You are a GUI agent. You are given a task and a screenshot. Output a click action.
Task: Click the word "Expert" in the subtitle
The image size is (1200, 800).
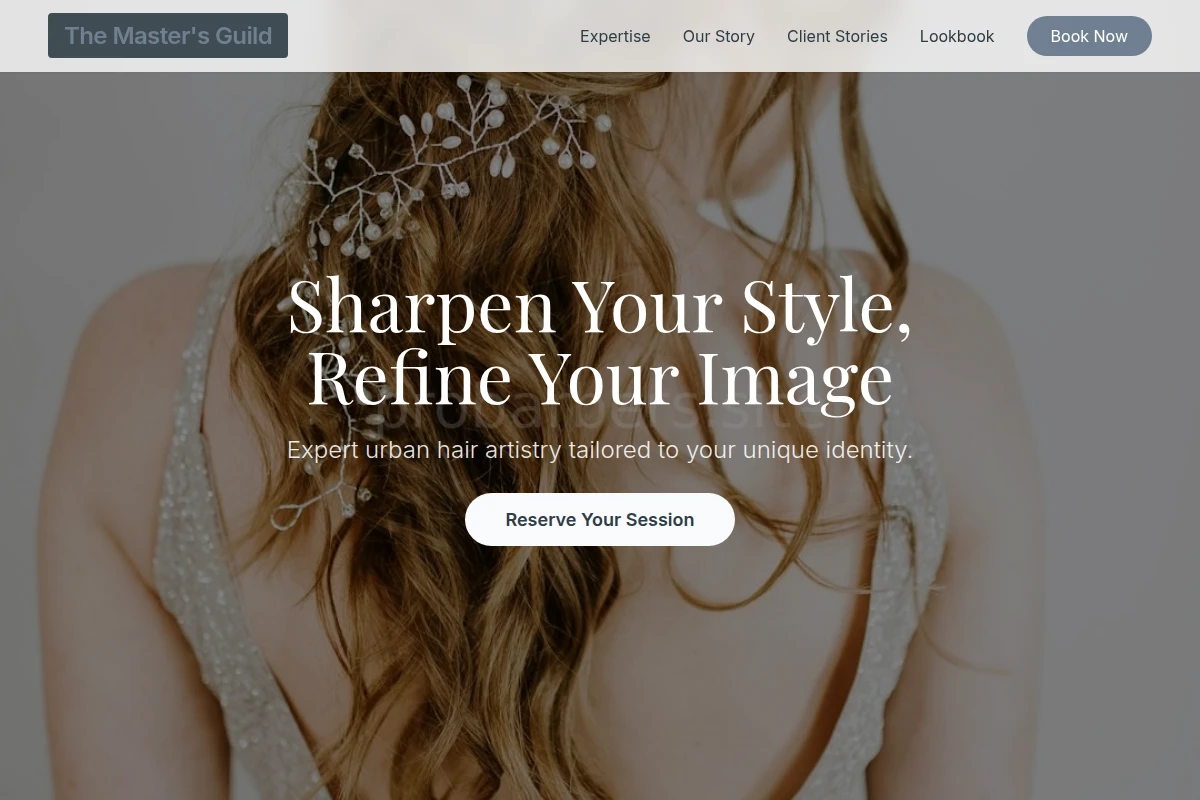[323, 450]
